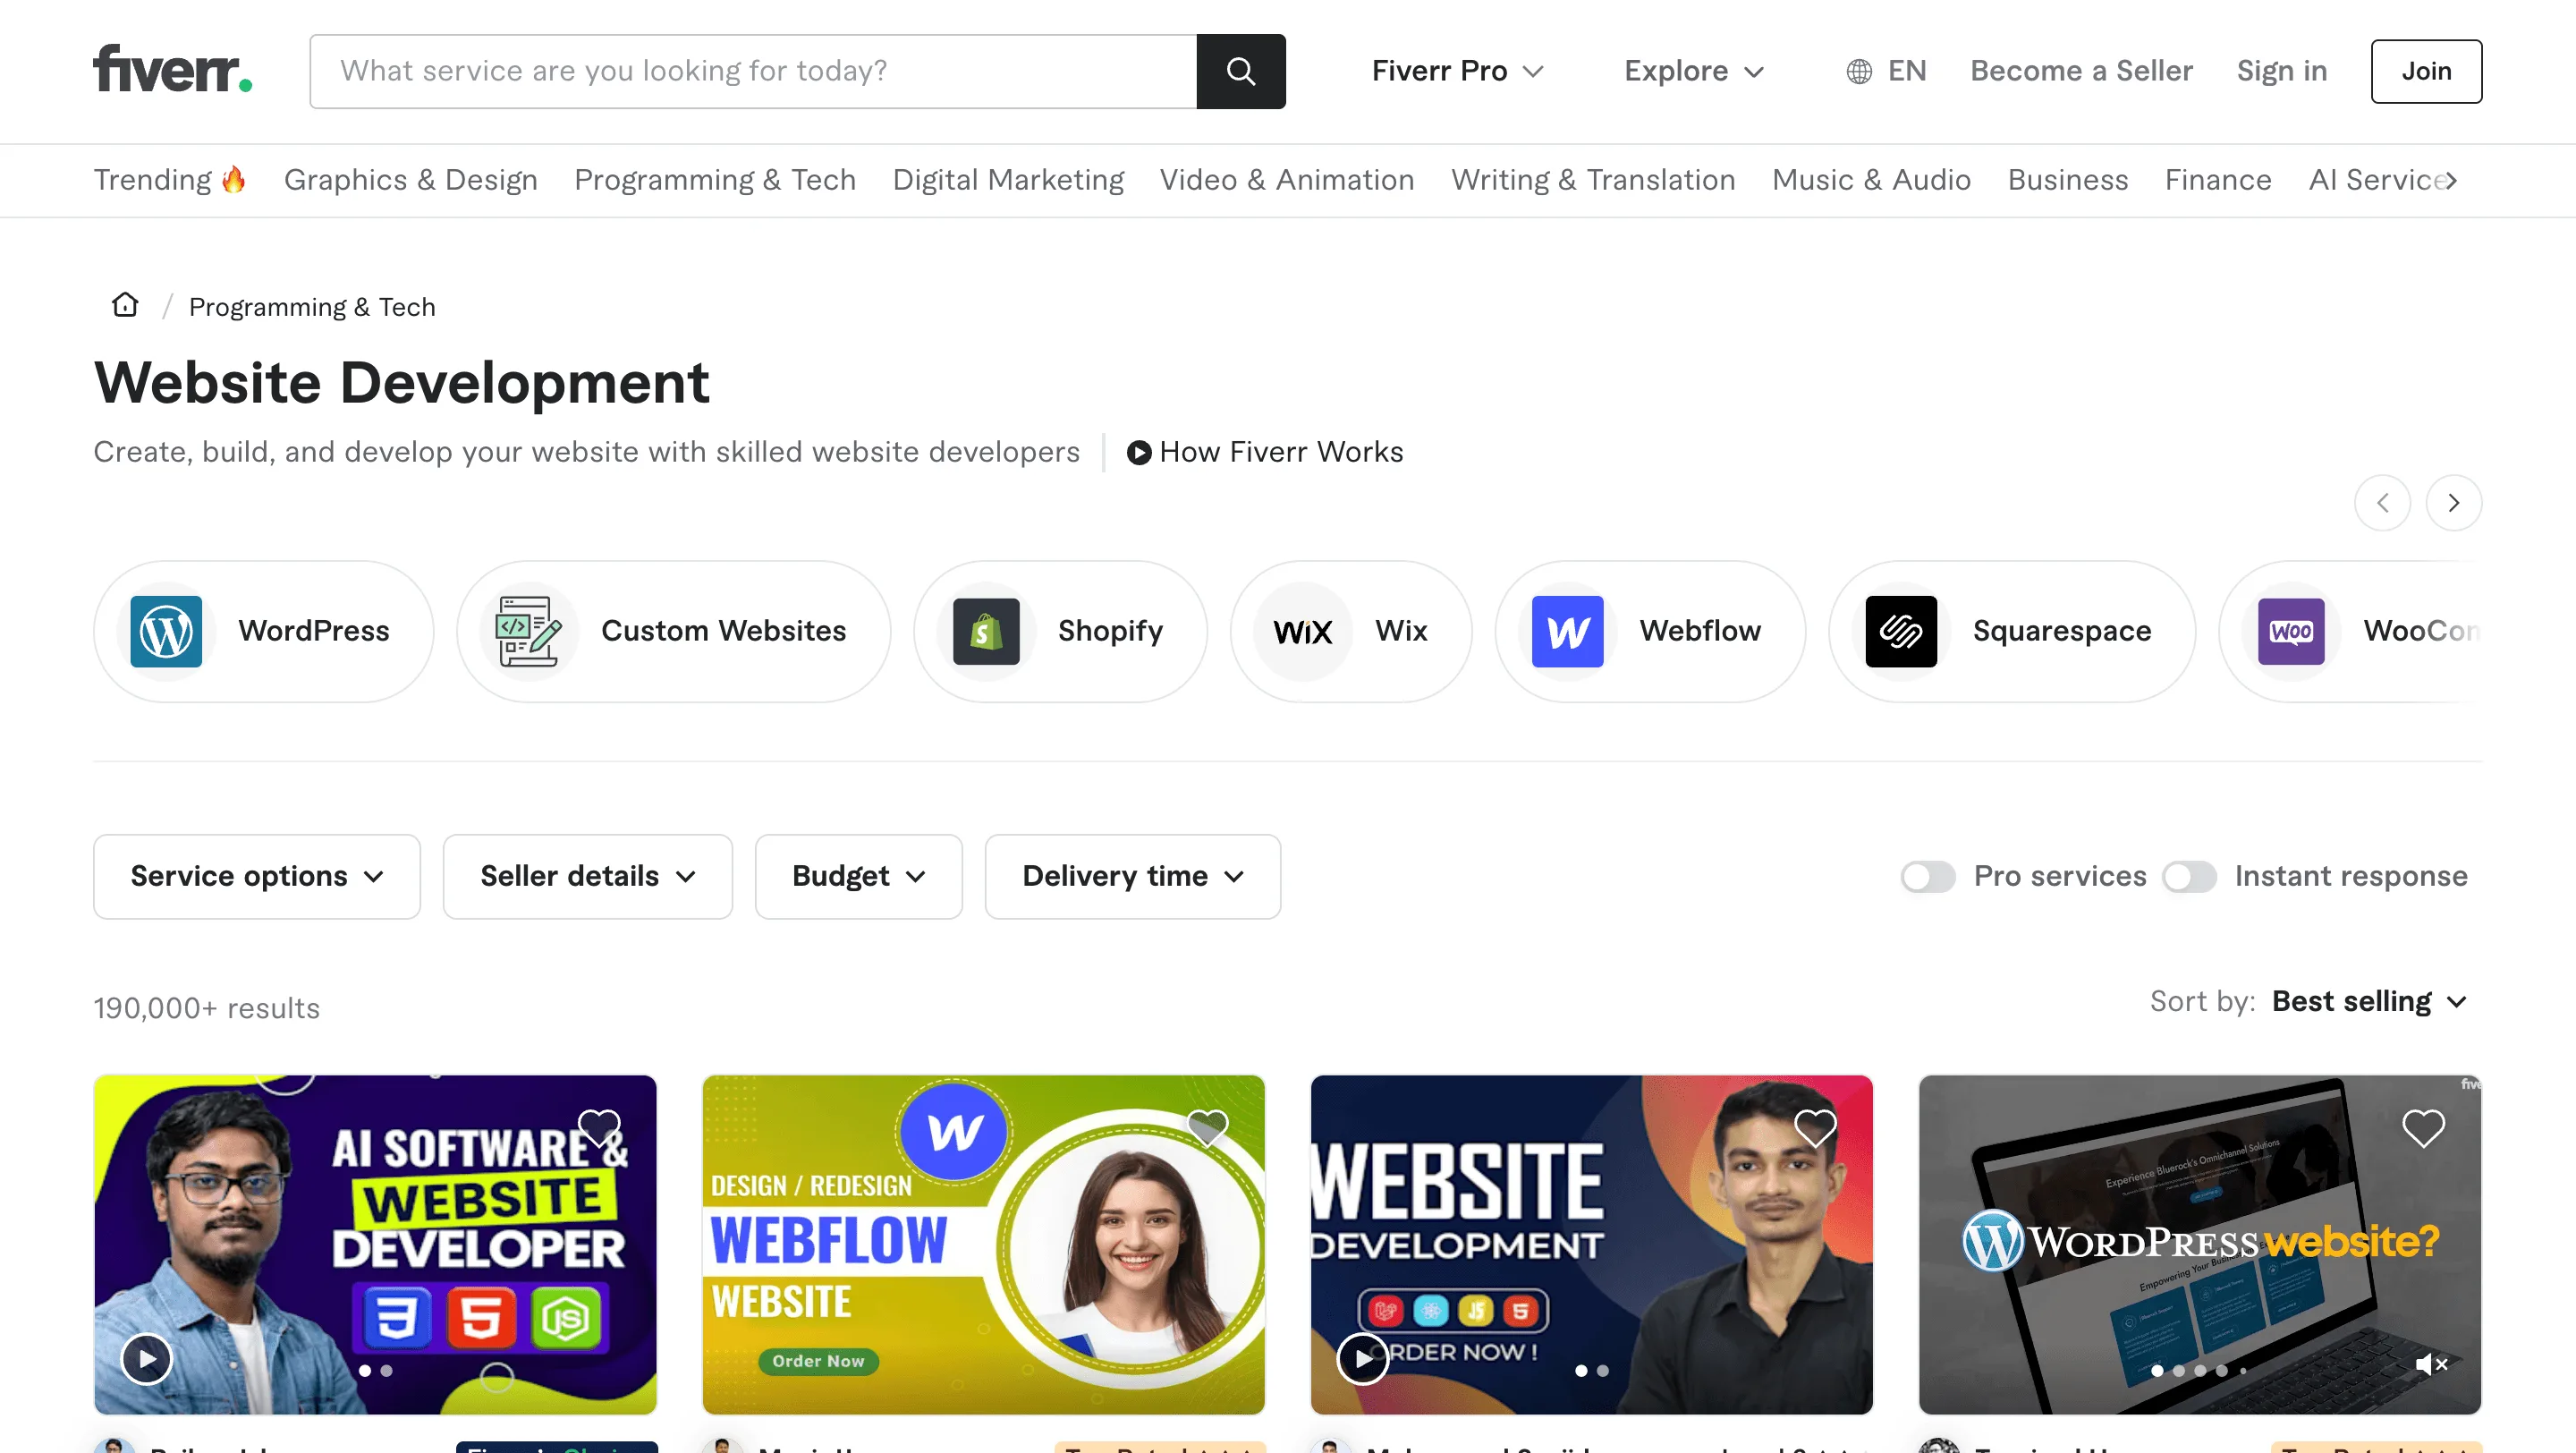Select the WordPress logo category
This screenshot has width=2576, height=1453.
click(166, 631)
